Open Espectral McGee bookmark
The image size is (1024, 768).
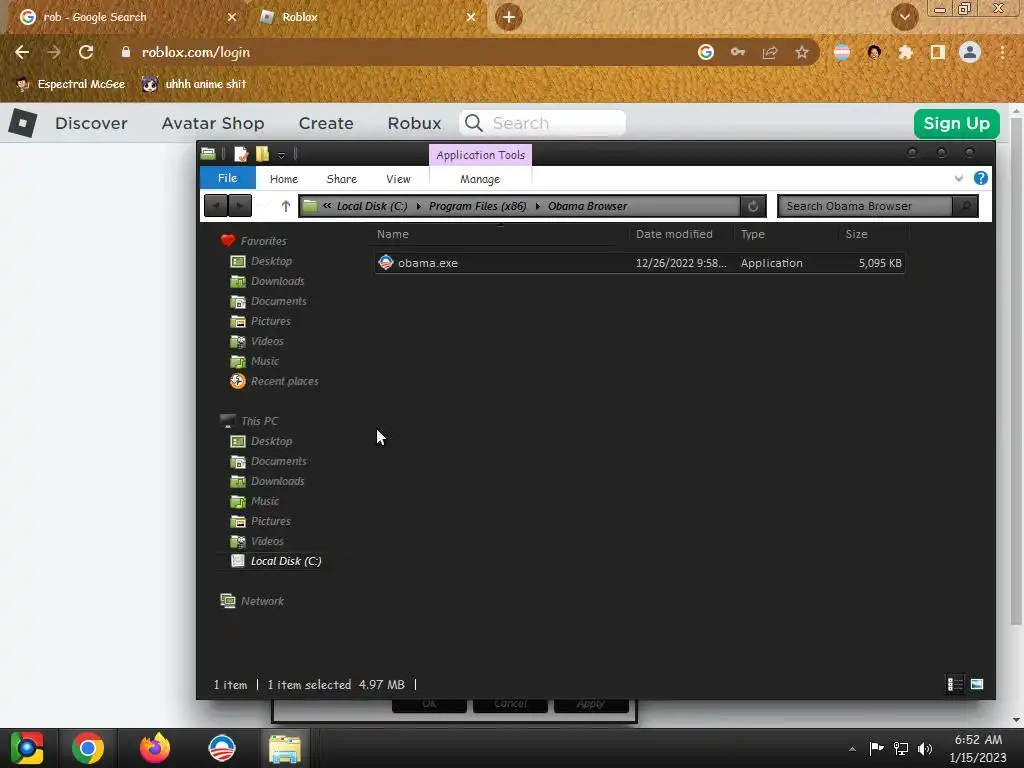70,84
